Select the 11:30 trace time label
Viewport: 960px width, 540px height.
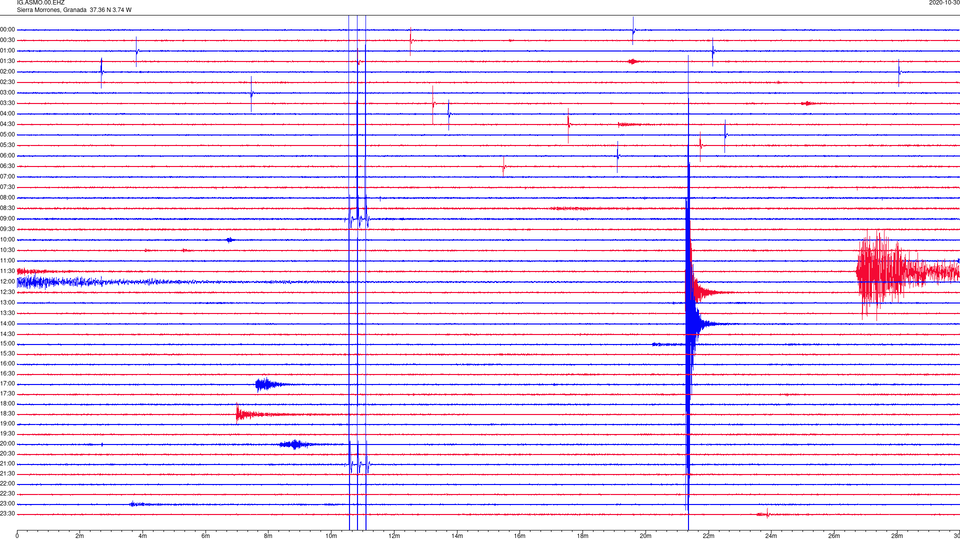8,271
